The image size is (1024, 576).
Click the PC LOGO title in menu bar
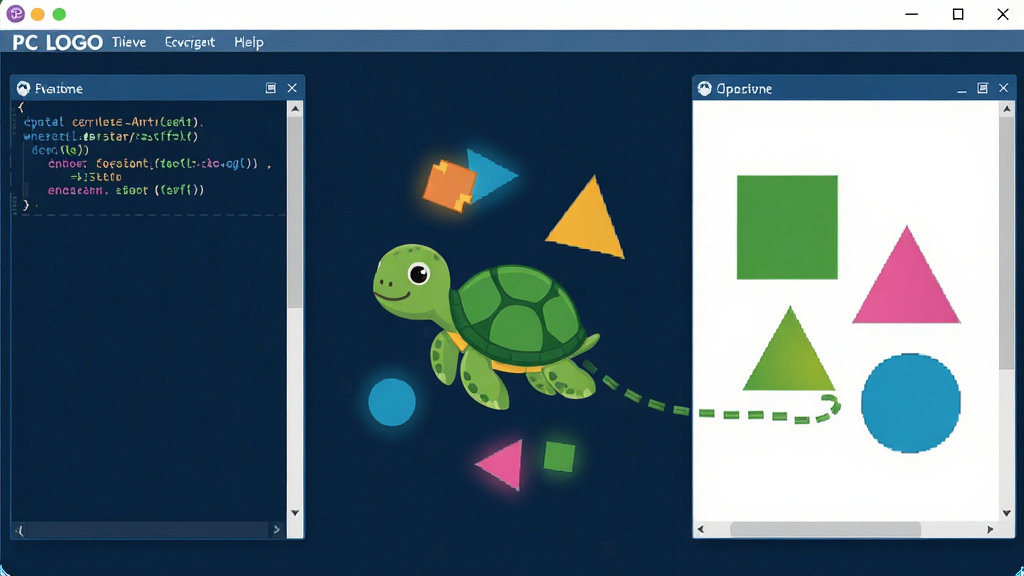[57, 42]
